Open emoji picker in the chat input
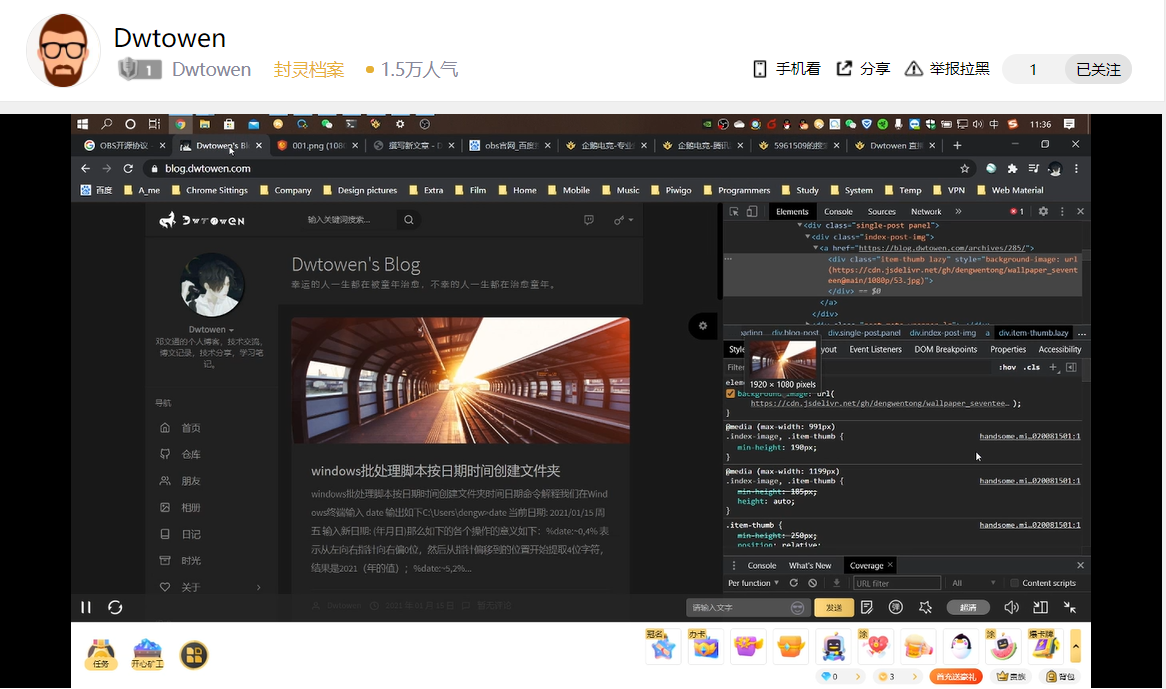This screenshot has height=689, width=1166. [x=797, y=607]
